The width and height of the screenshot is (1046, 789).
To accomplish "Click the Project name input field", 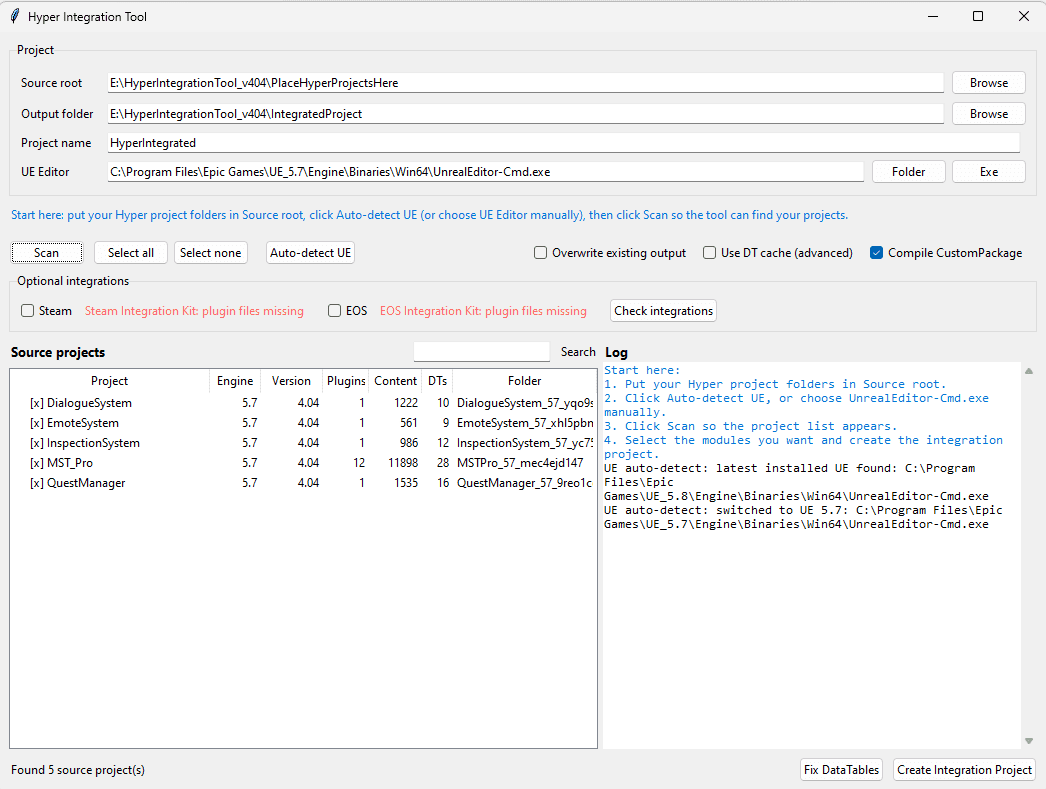I will click(x=564, y=143).
